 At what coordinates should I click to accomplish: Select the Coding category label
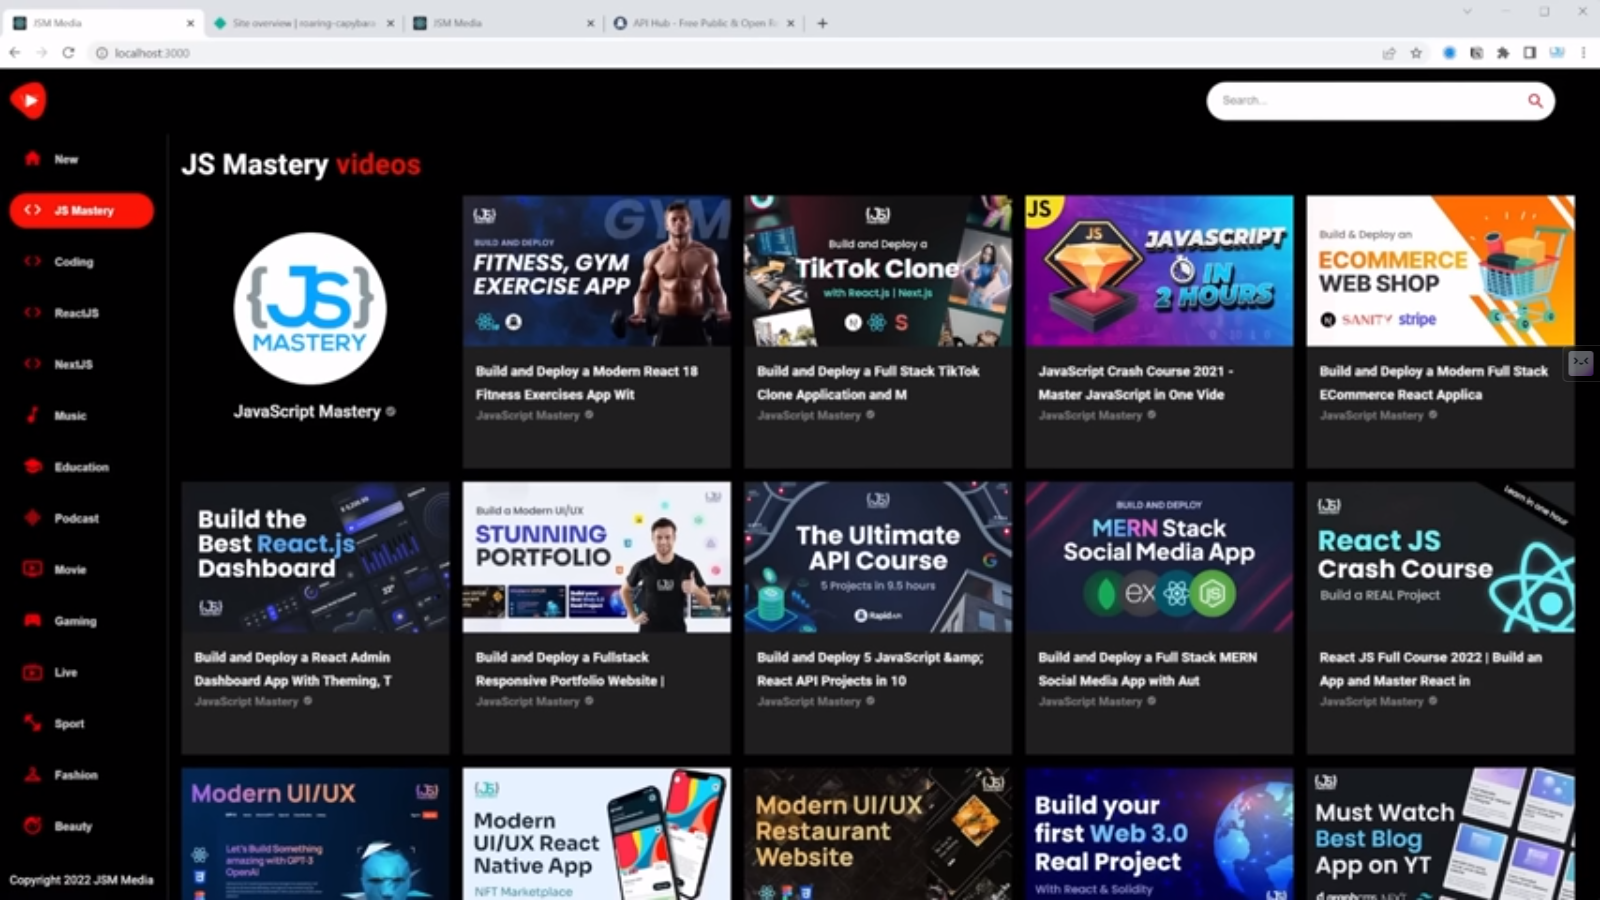point(74,262)
